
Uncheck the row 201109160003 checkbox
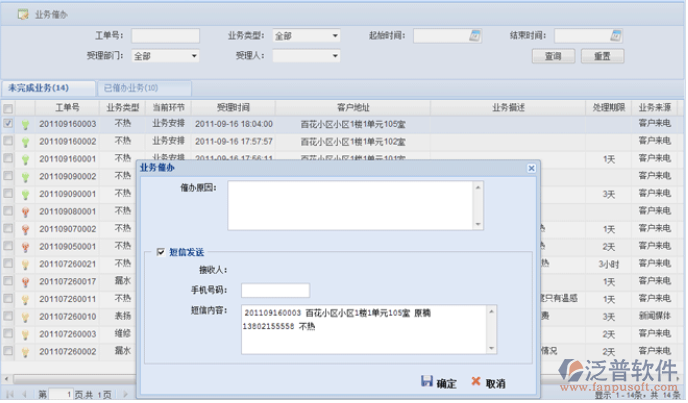(8, 123)
